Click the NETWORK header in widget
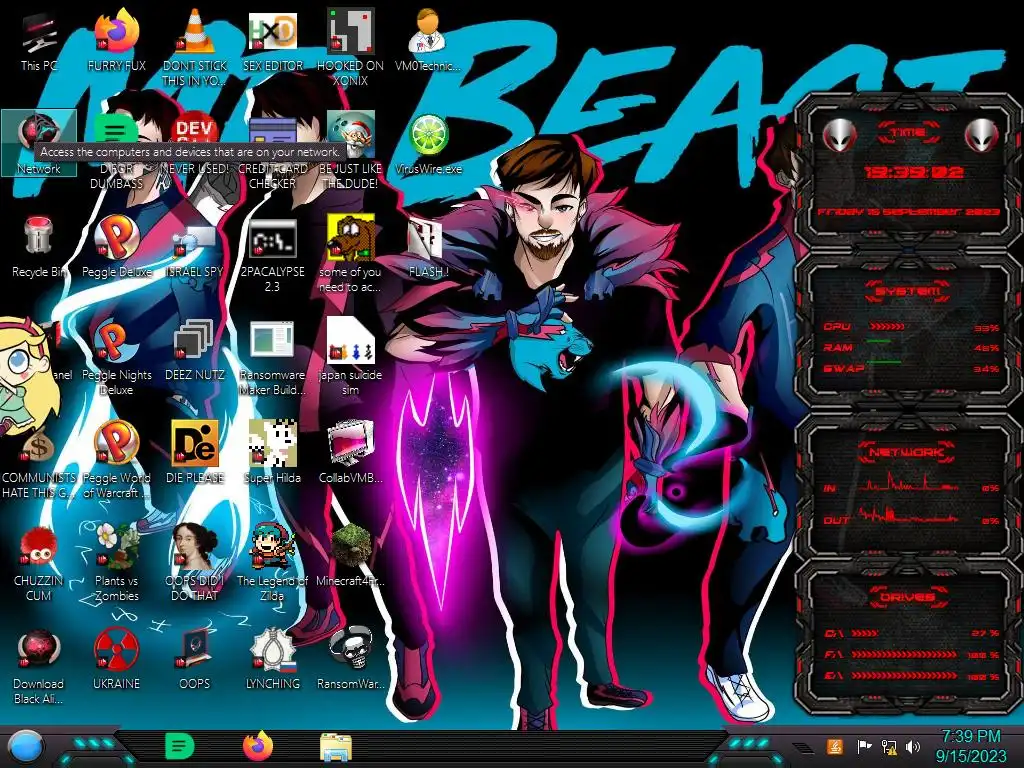 907,452
